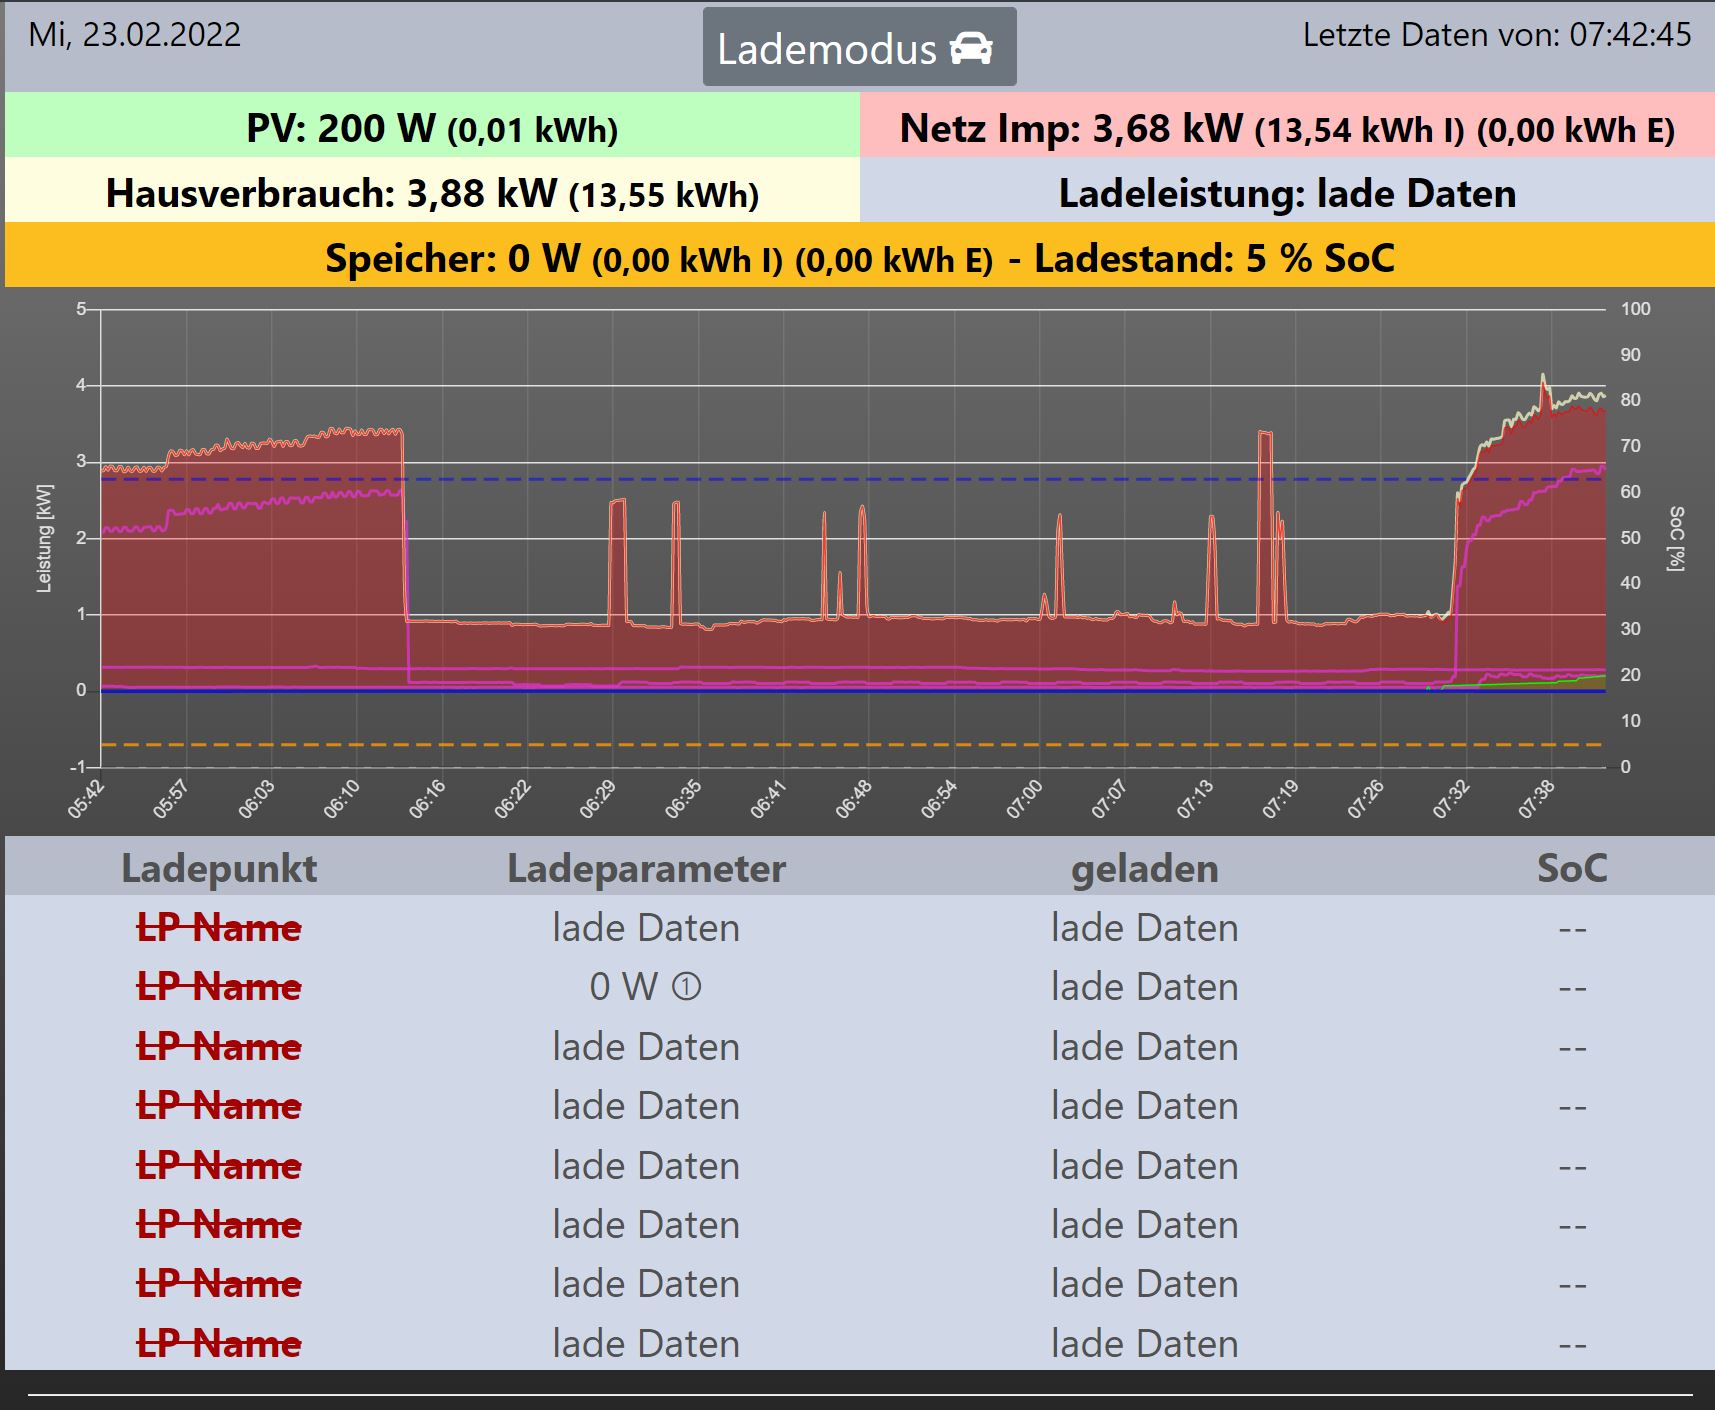Click the car icon in the Lademodus button
The height and width of the screenshot is (1410, 1715).
tap(971, 48)
